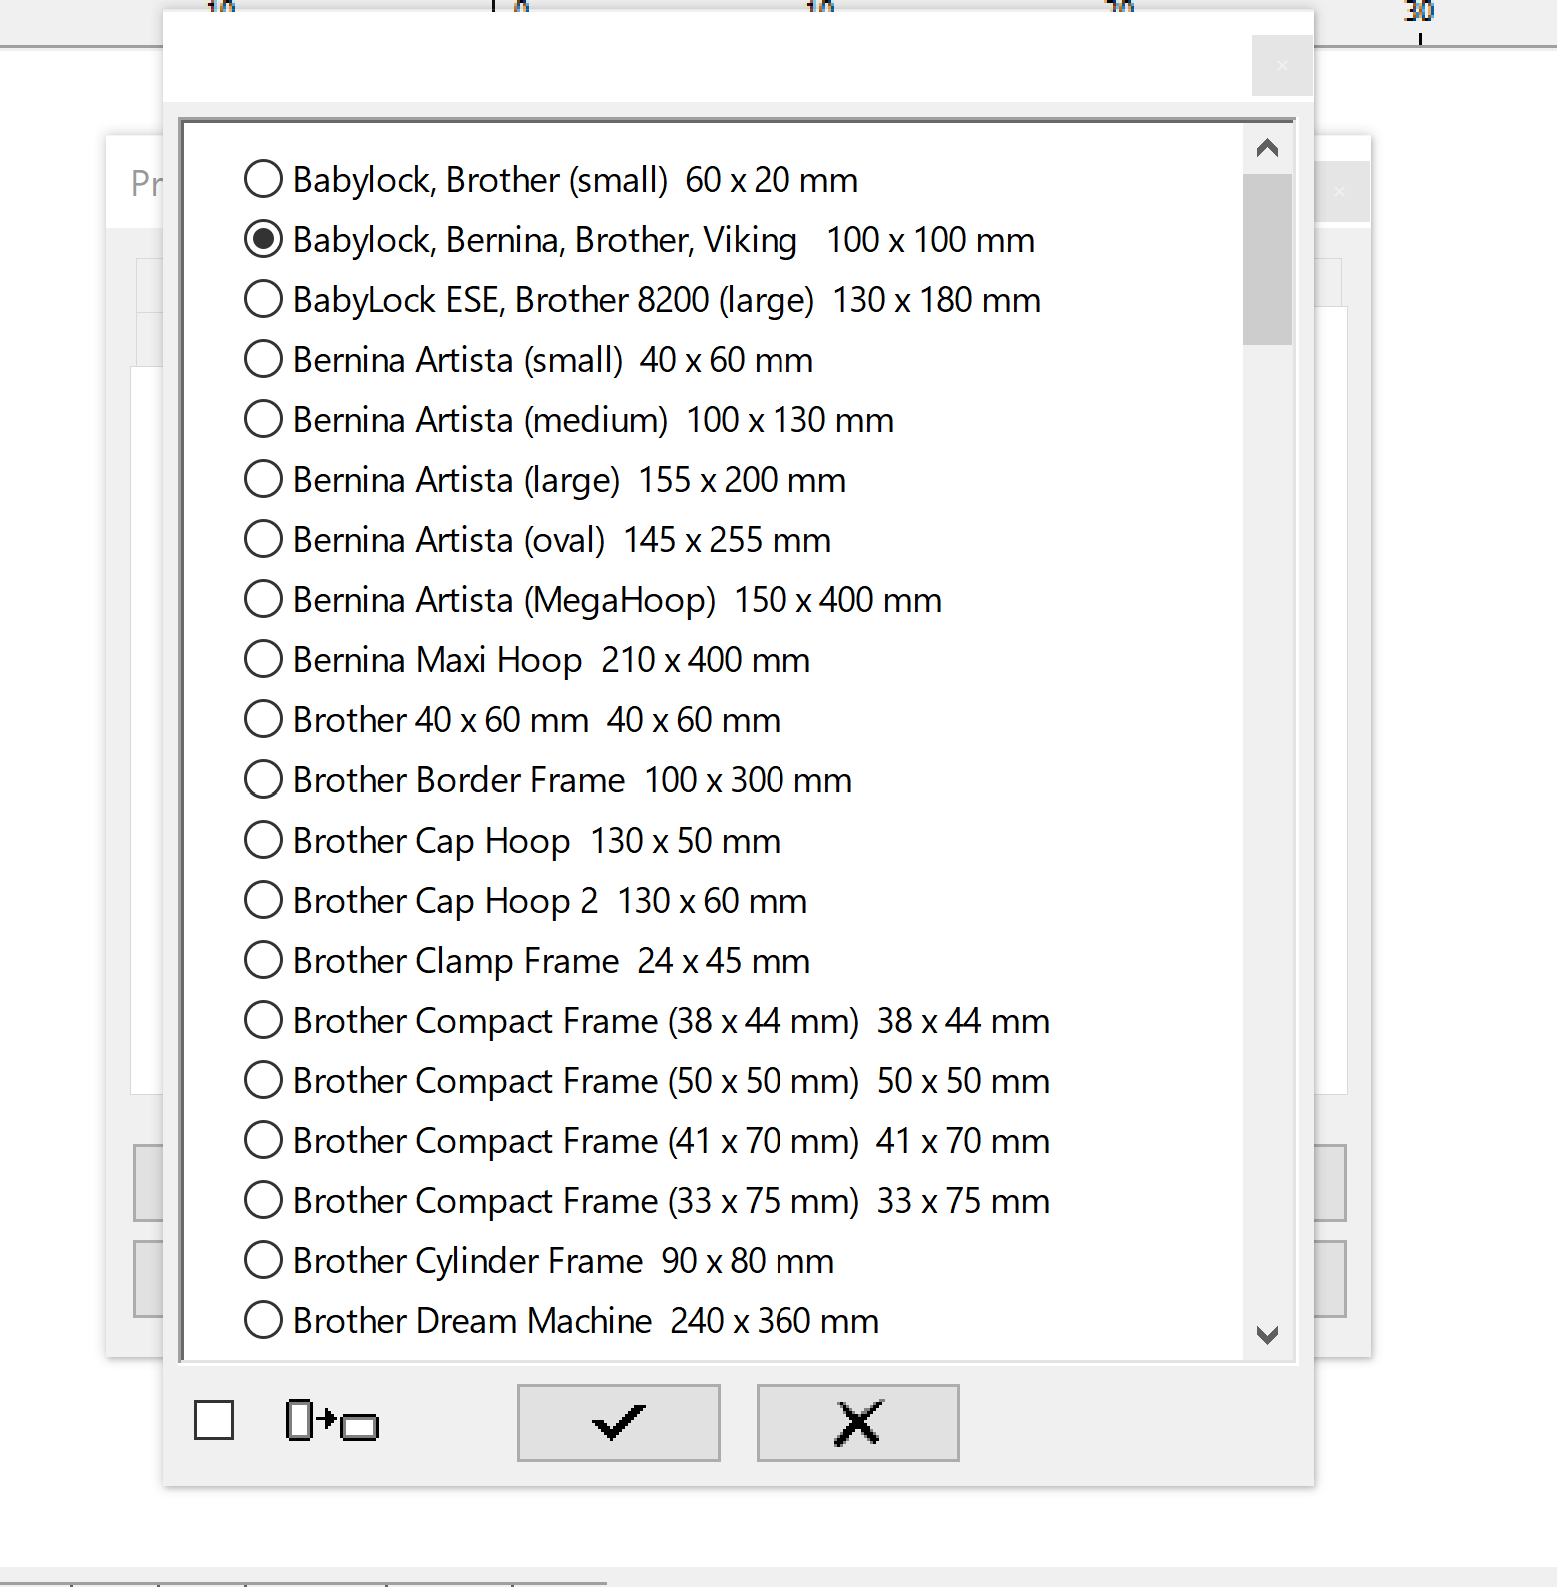Select Babylock, Brother (small) 60 x 20 mm
This screenshot has width=1557, height=1587.
263,180
